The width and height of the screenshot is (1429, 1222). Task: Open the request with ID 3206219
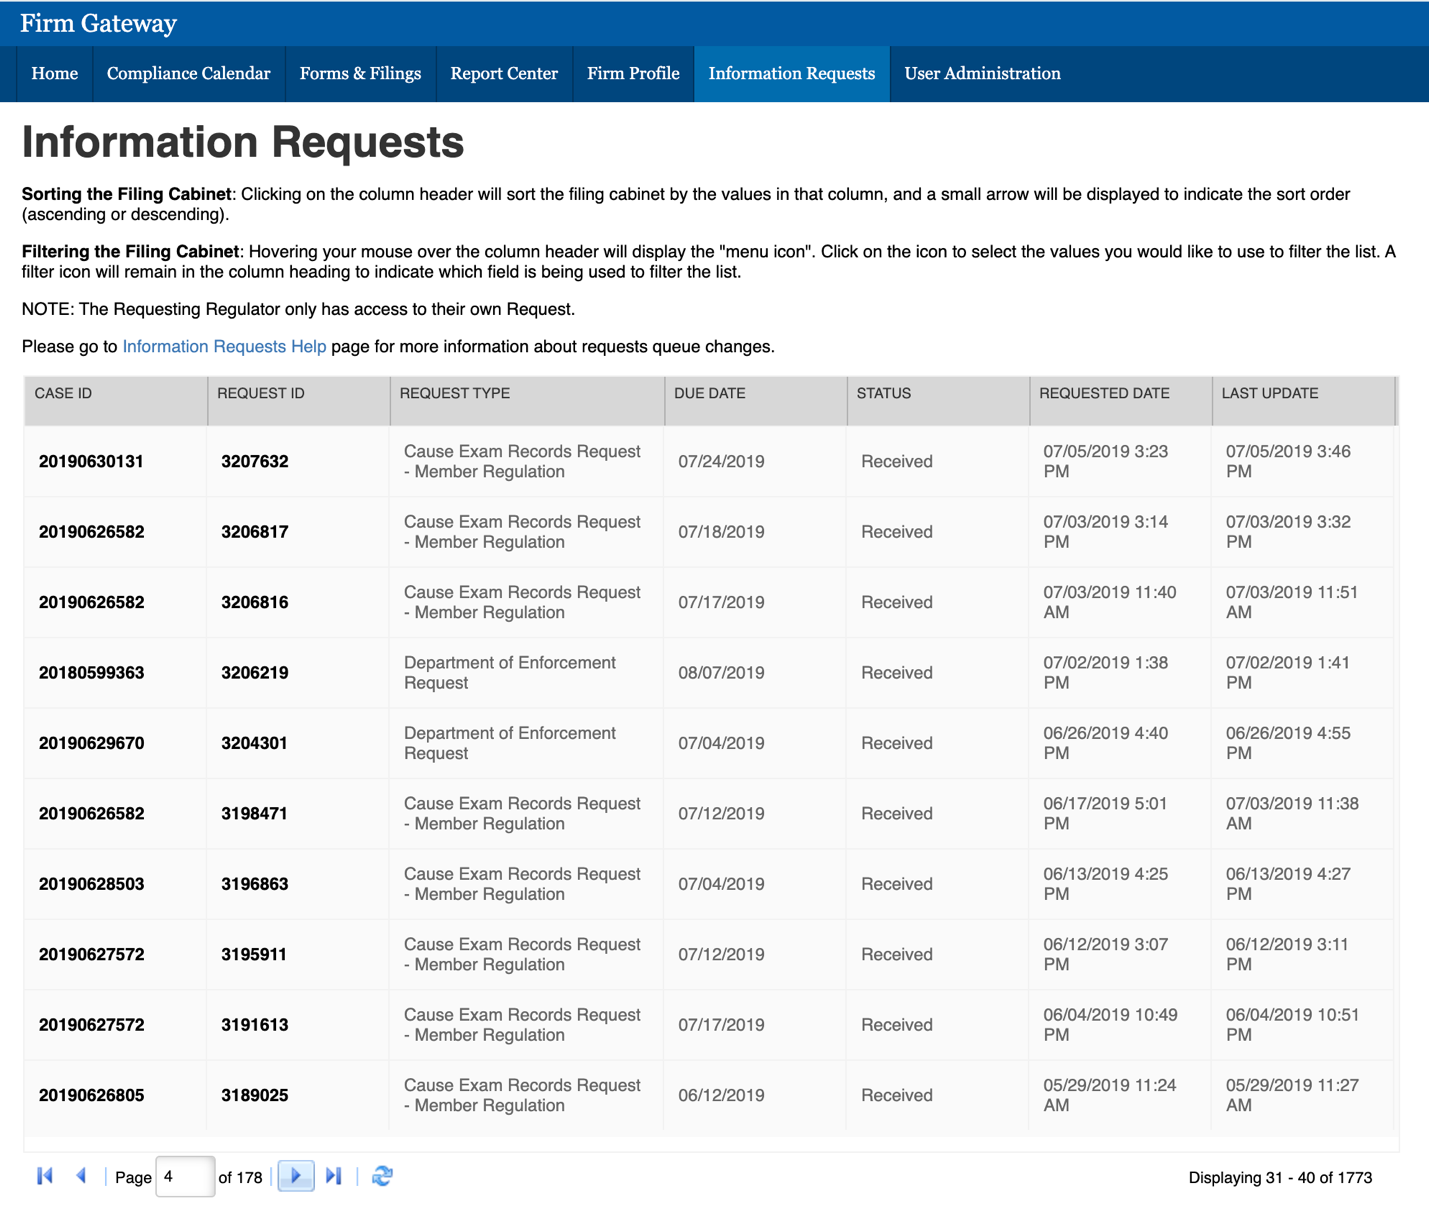[255, 673]
